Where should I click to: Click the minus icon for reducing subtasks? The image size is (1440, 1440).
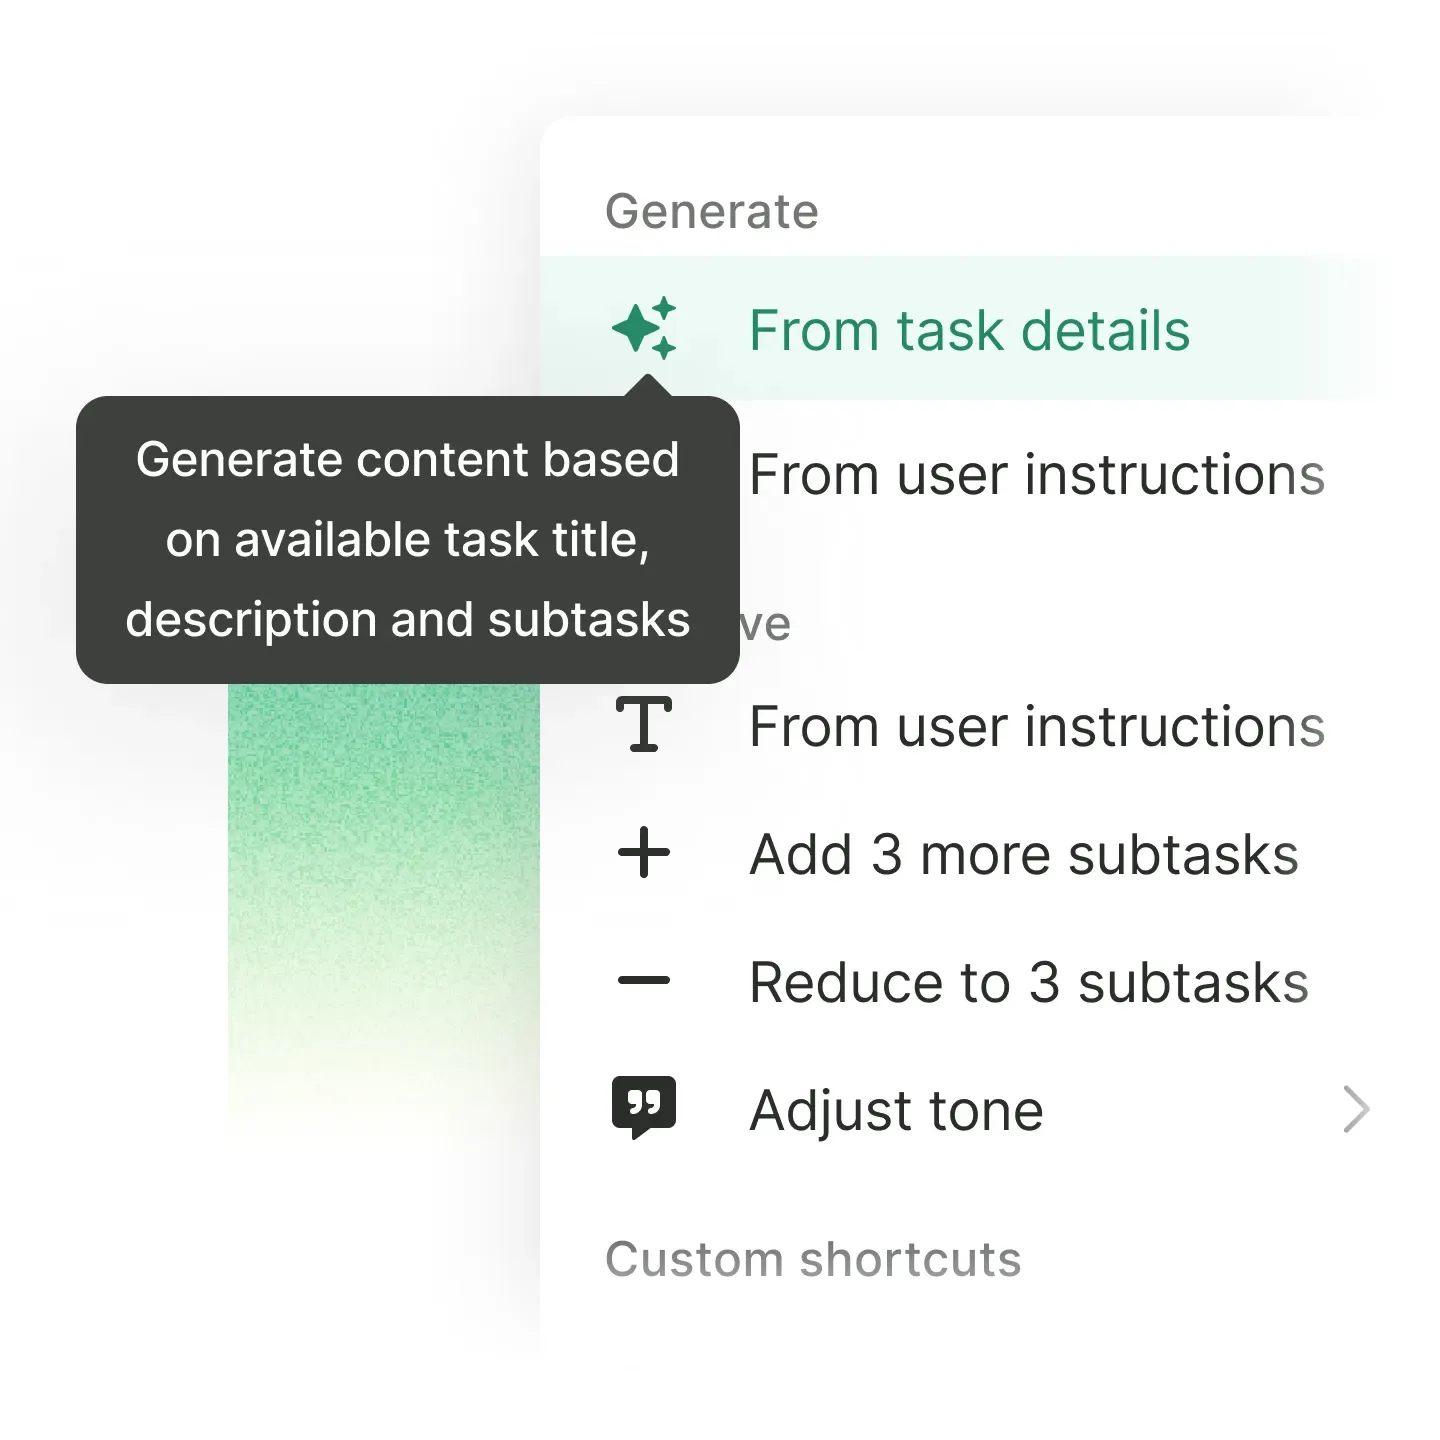644,980
